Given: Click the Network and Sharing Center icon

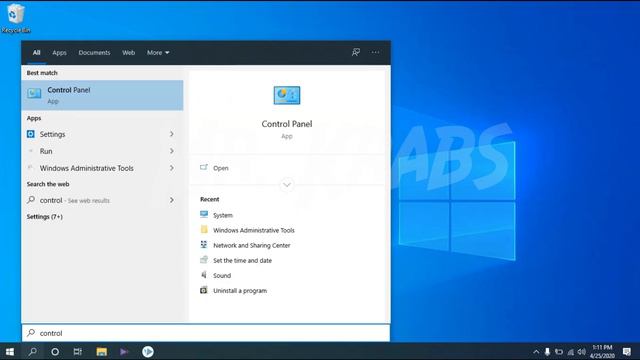Looking at the screenshot, I should pyautogui.click(x=204, y=244).
